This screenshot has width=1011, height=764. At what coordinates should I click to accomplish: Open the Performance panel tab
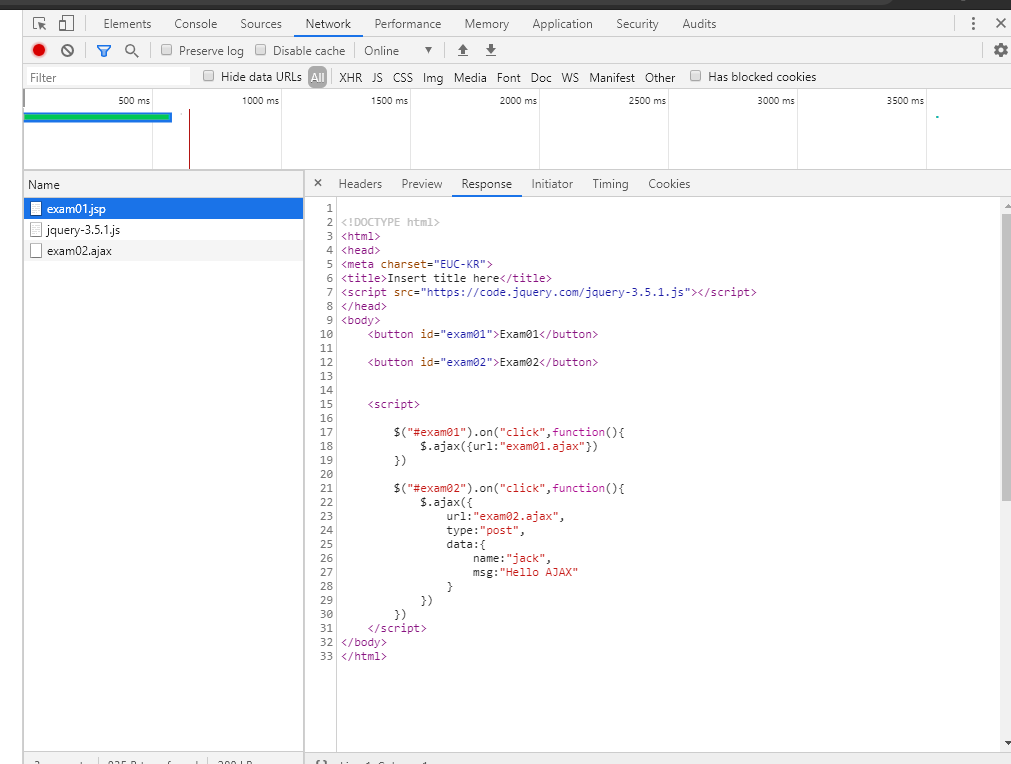pos(407,24)
